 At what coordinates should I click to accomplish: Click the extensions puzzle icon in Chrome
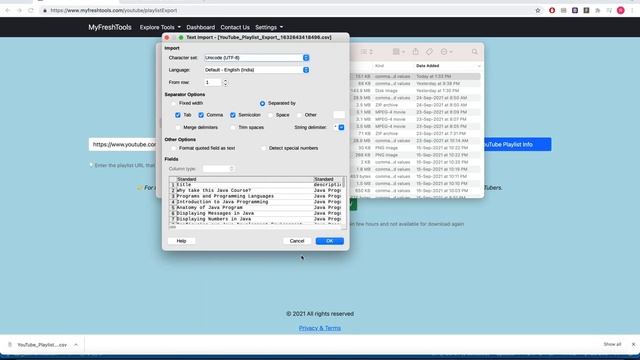(x=598, y=11)
